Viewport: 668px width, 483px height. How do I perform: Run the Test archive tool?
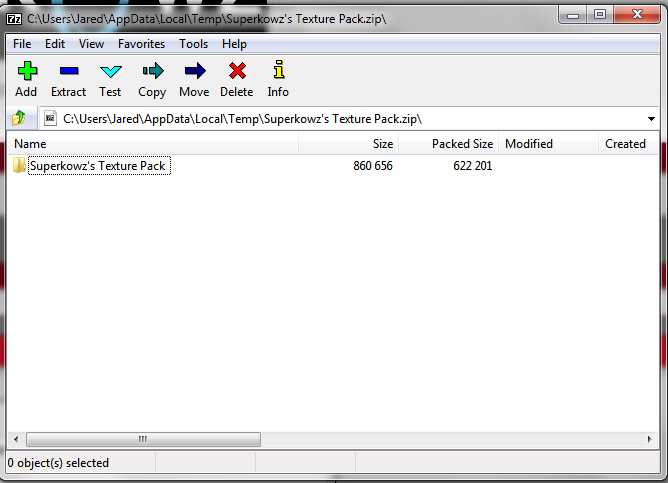click(110, 71)
